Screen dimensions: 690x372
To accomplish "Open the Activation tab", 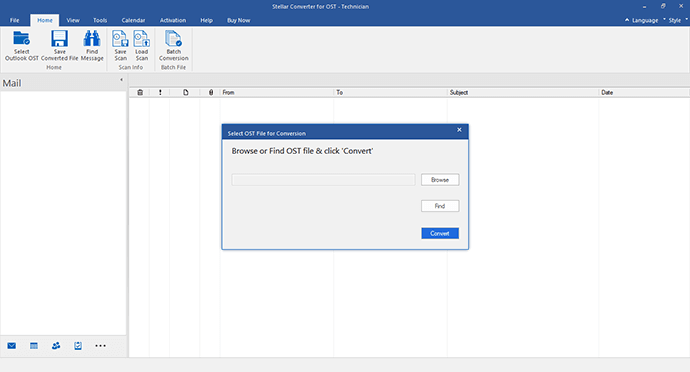I will (x=172, y=20).
